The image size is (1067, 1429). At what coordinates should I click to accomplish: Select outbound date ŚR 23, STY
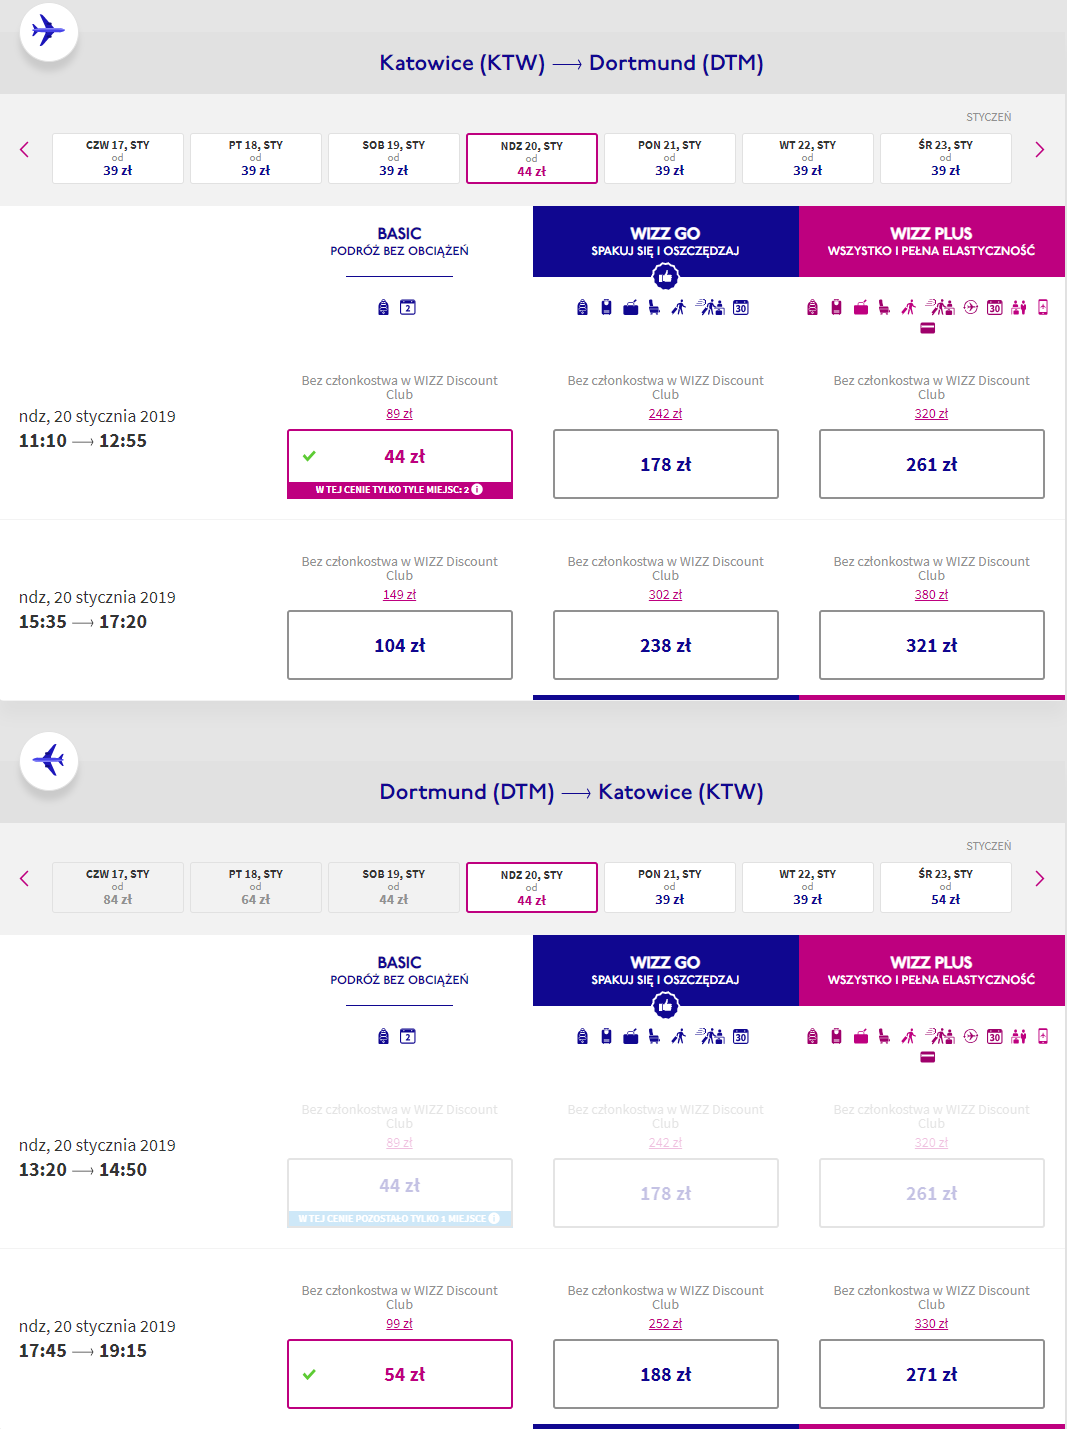(946, 158)
